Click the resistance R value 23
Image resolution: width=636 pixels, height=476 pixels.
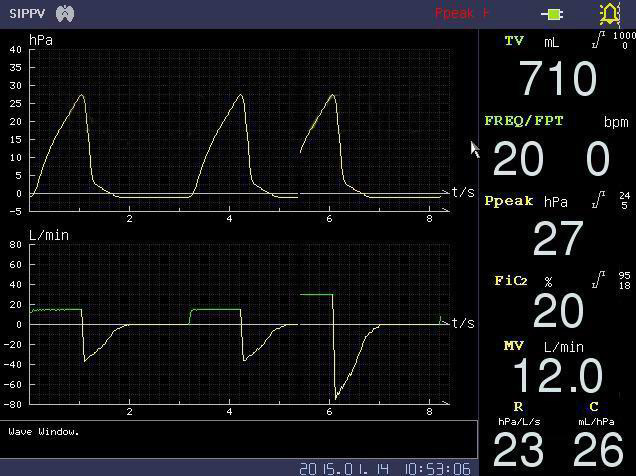518,450
